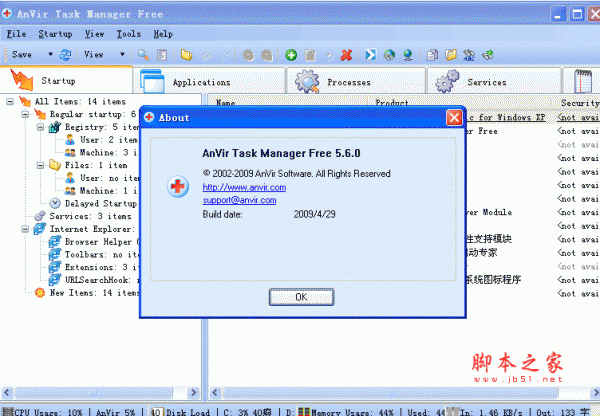Collapse the All Items tree node
600x416 pixels.
coord(10,101)
